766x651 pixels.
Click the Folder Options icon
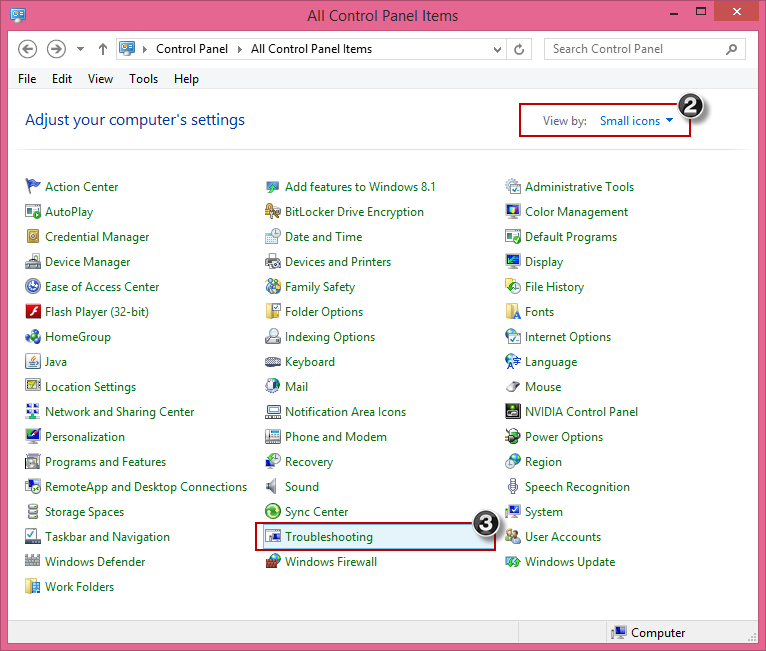(273, 311)
